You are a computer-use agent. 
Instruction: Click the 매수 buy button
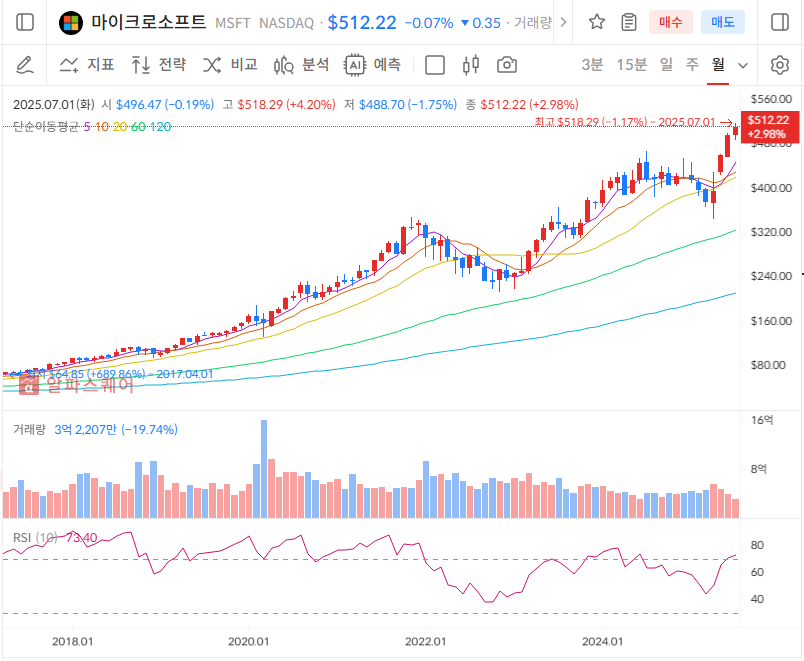[671, 22]
